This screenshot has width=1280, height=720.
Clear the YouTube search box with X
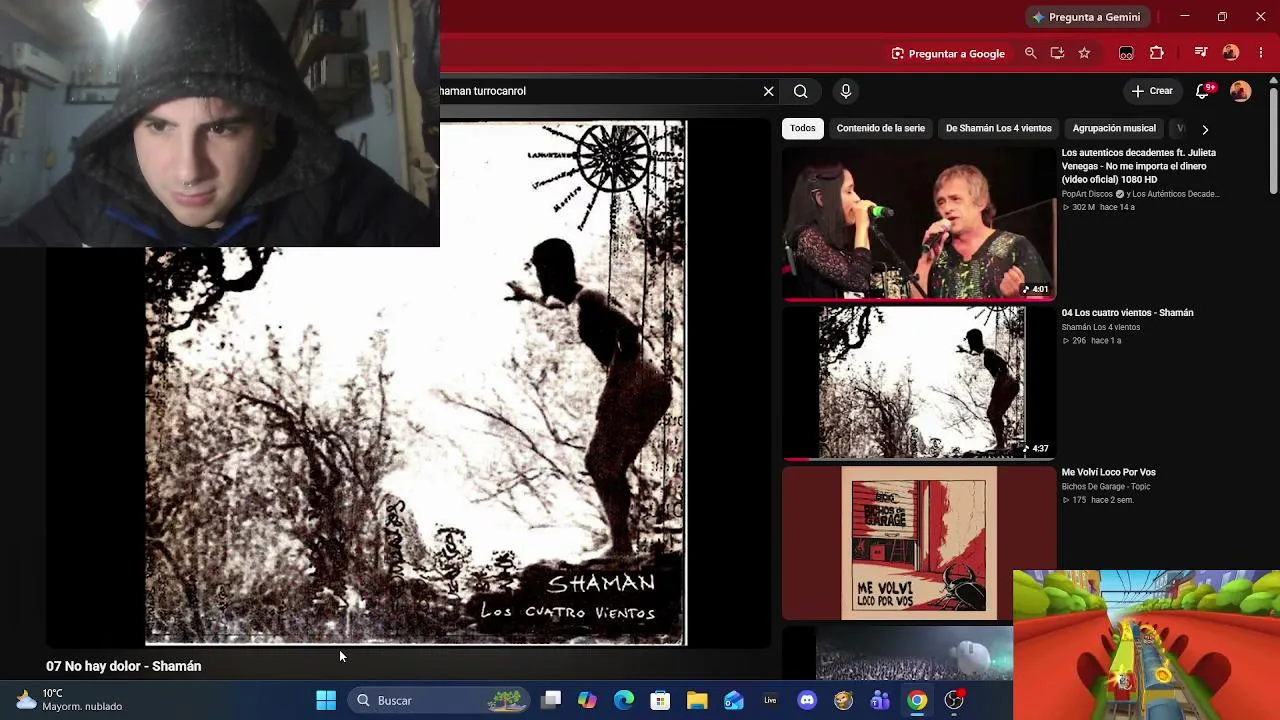coord(768,91)
